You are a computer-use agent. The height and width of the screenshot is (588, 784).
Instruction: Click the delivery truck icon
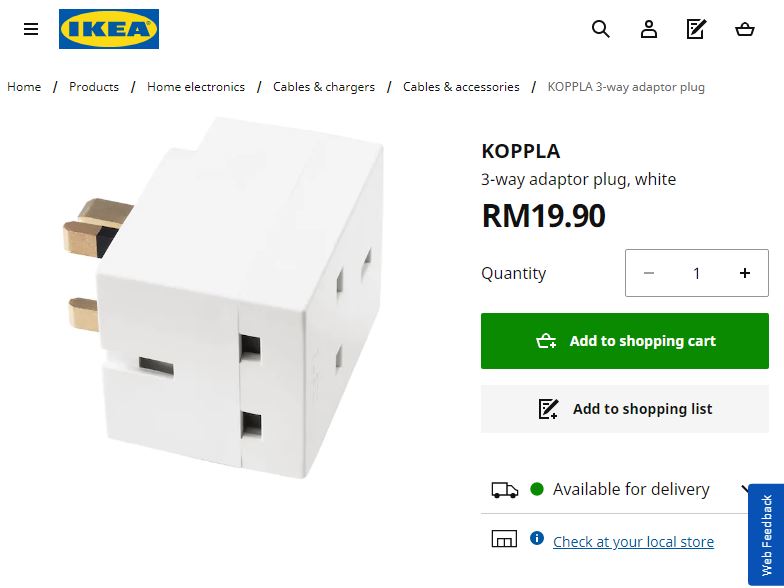(x=505, y=489)
